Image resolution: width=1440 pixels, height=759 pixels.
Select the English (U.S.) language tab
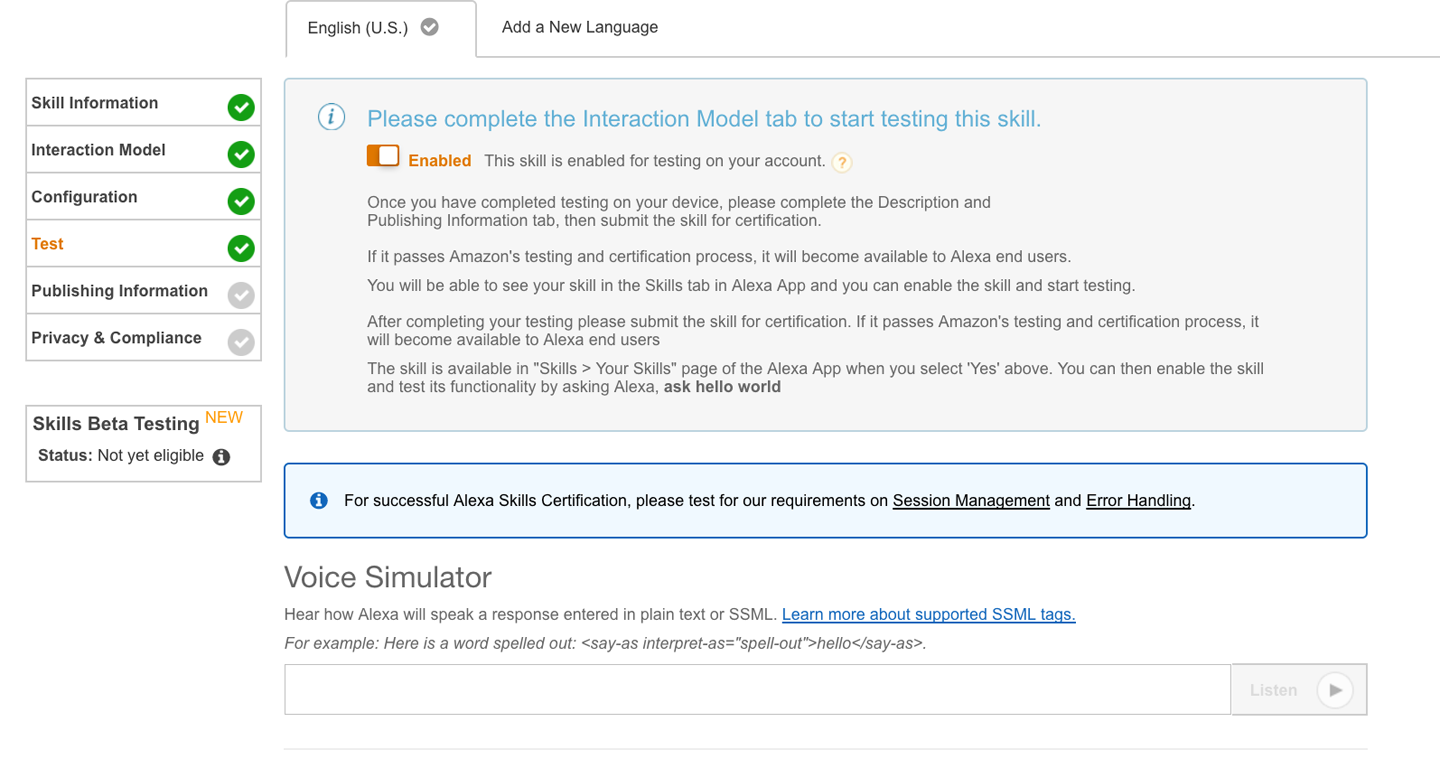tap(357, 28)
